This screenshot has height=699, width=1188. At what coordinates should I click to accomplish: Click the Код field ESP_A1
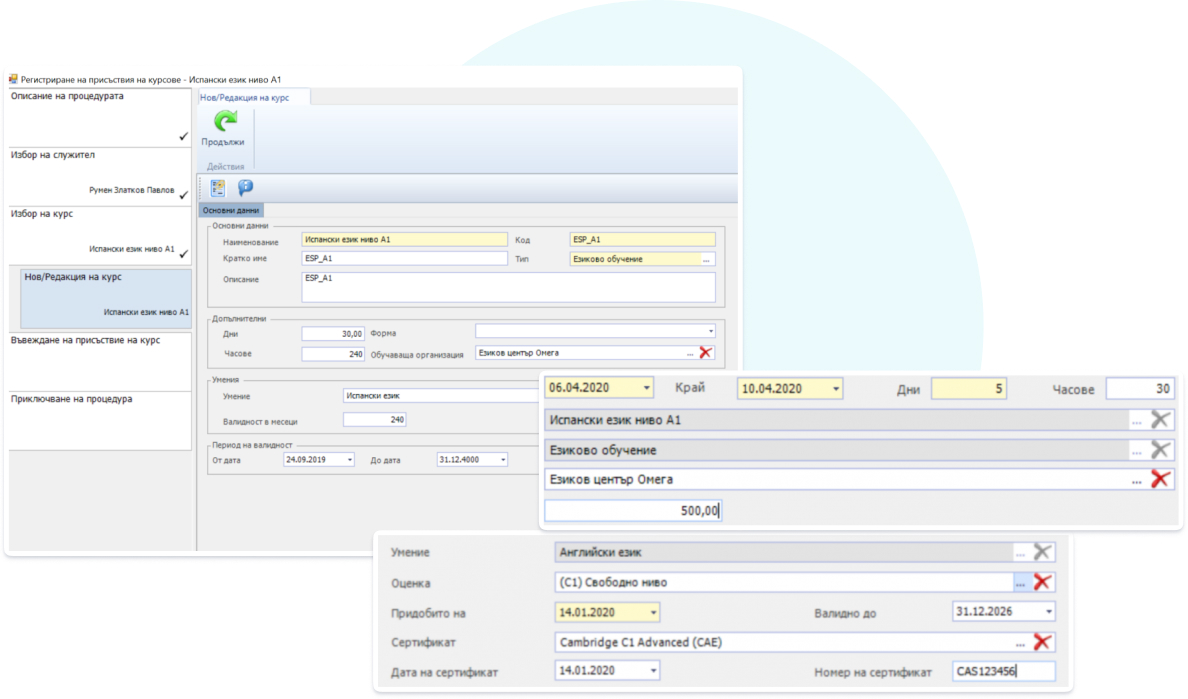(642, 239)
